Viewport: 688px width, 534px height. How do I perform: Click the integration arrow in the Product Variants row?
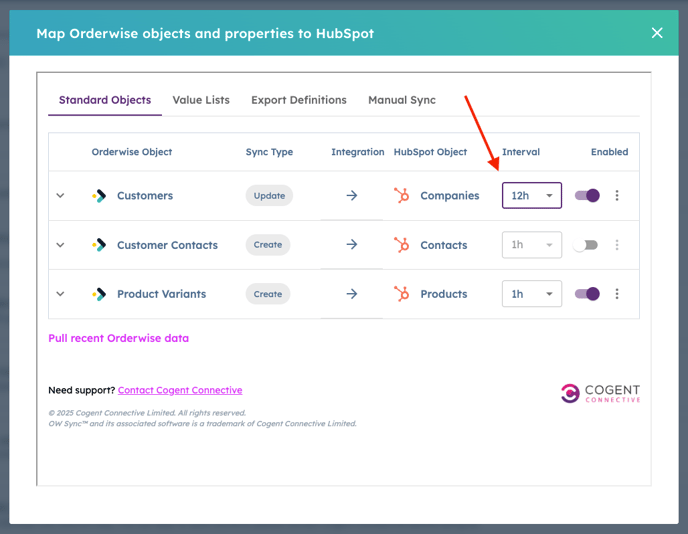(352, 294)
